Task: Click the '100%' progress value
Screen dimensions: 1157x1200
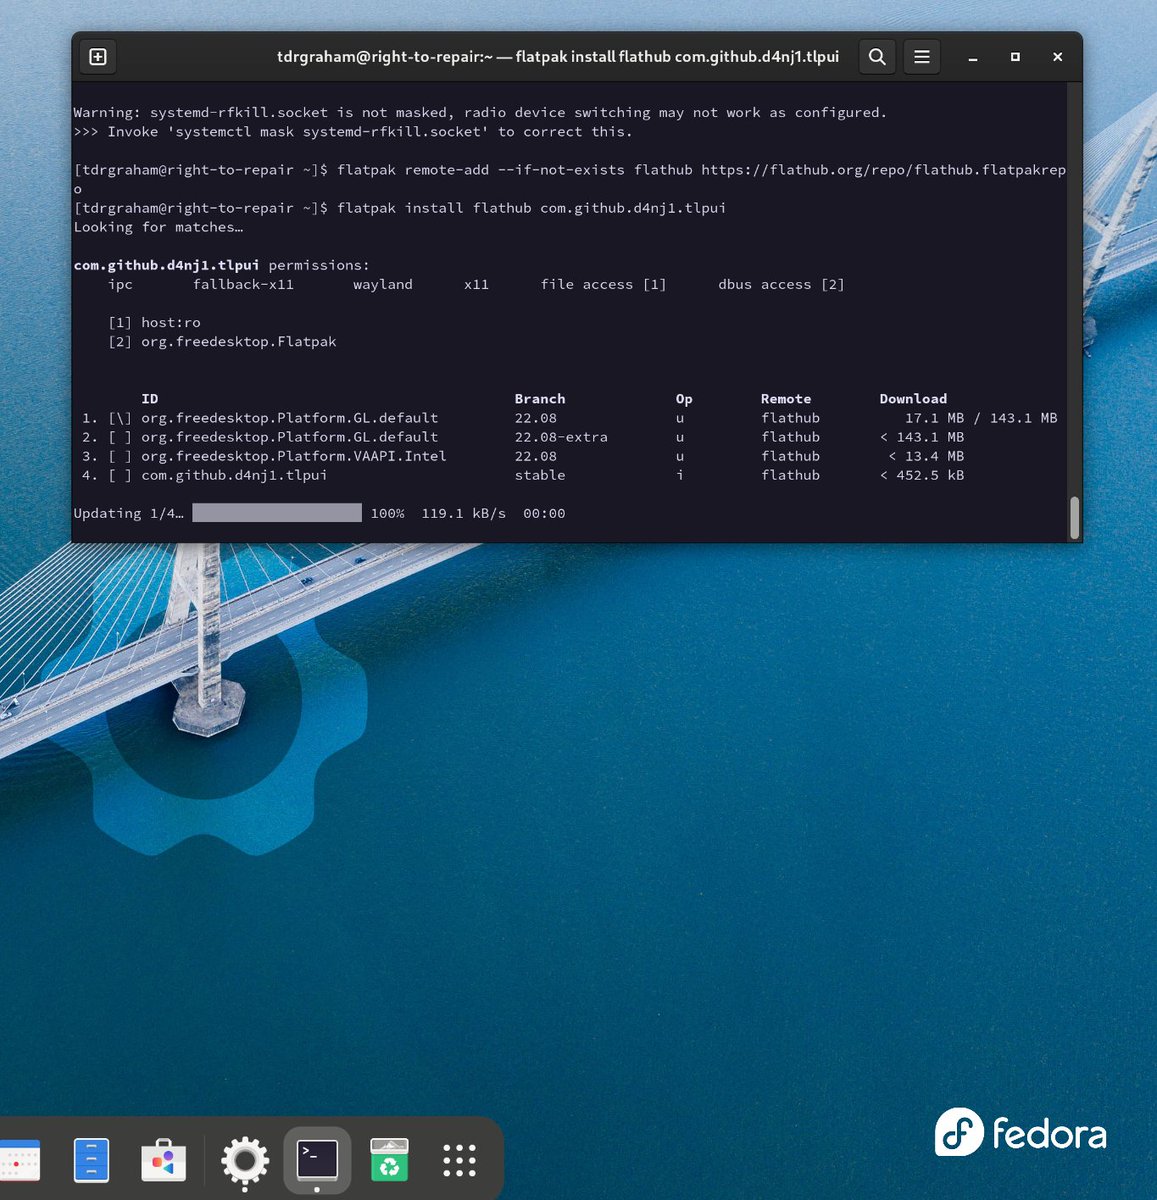Action: [387, 513]
